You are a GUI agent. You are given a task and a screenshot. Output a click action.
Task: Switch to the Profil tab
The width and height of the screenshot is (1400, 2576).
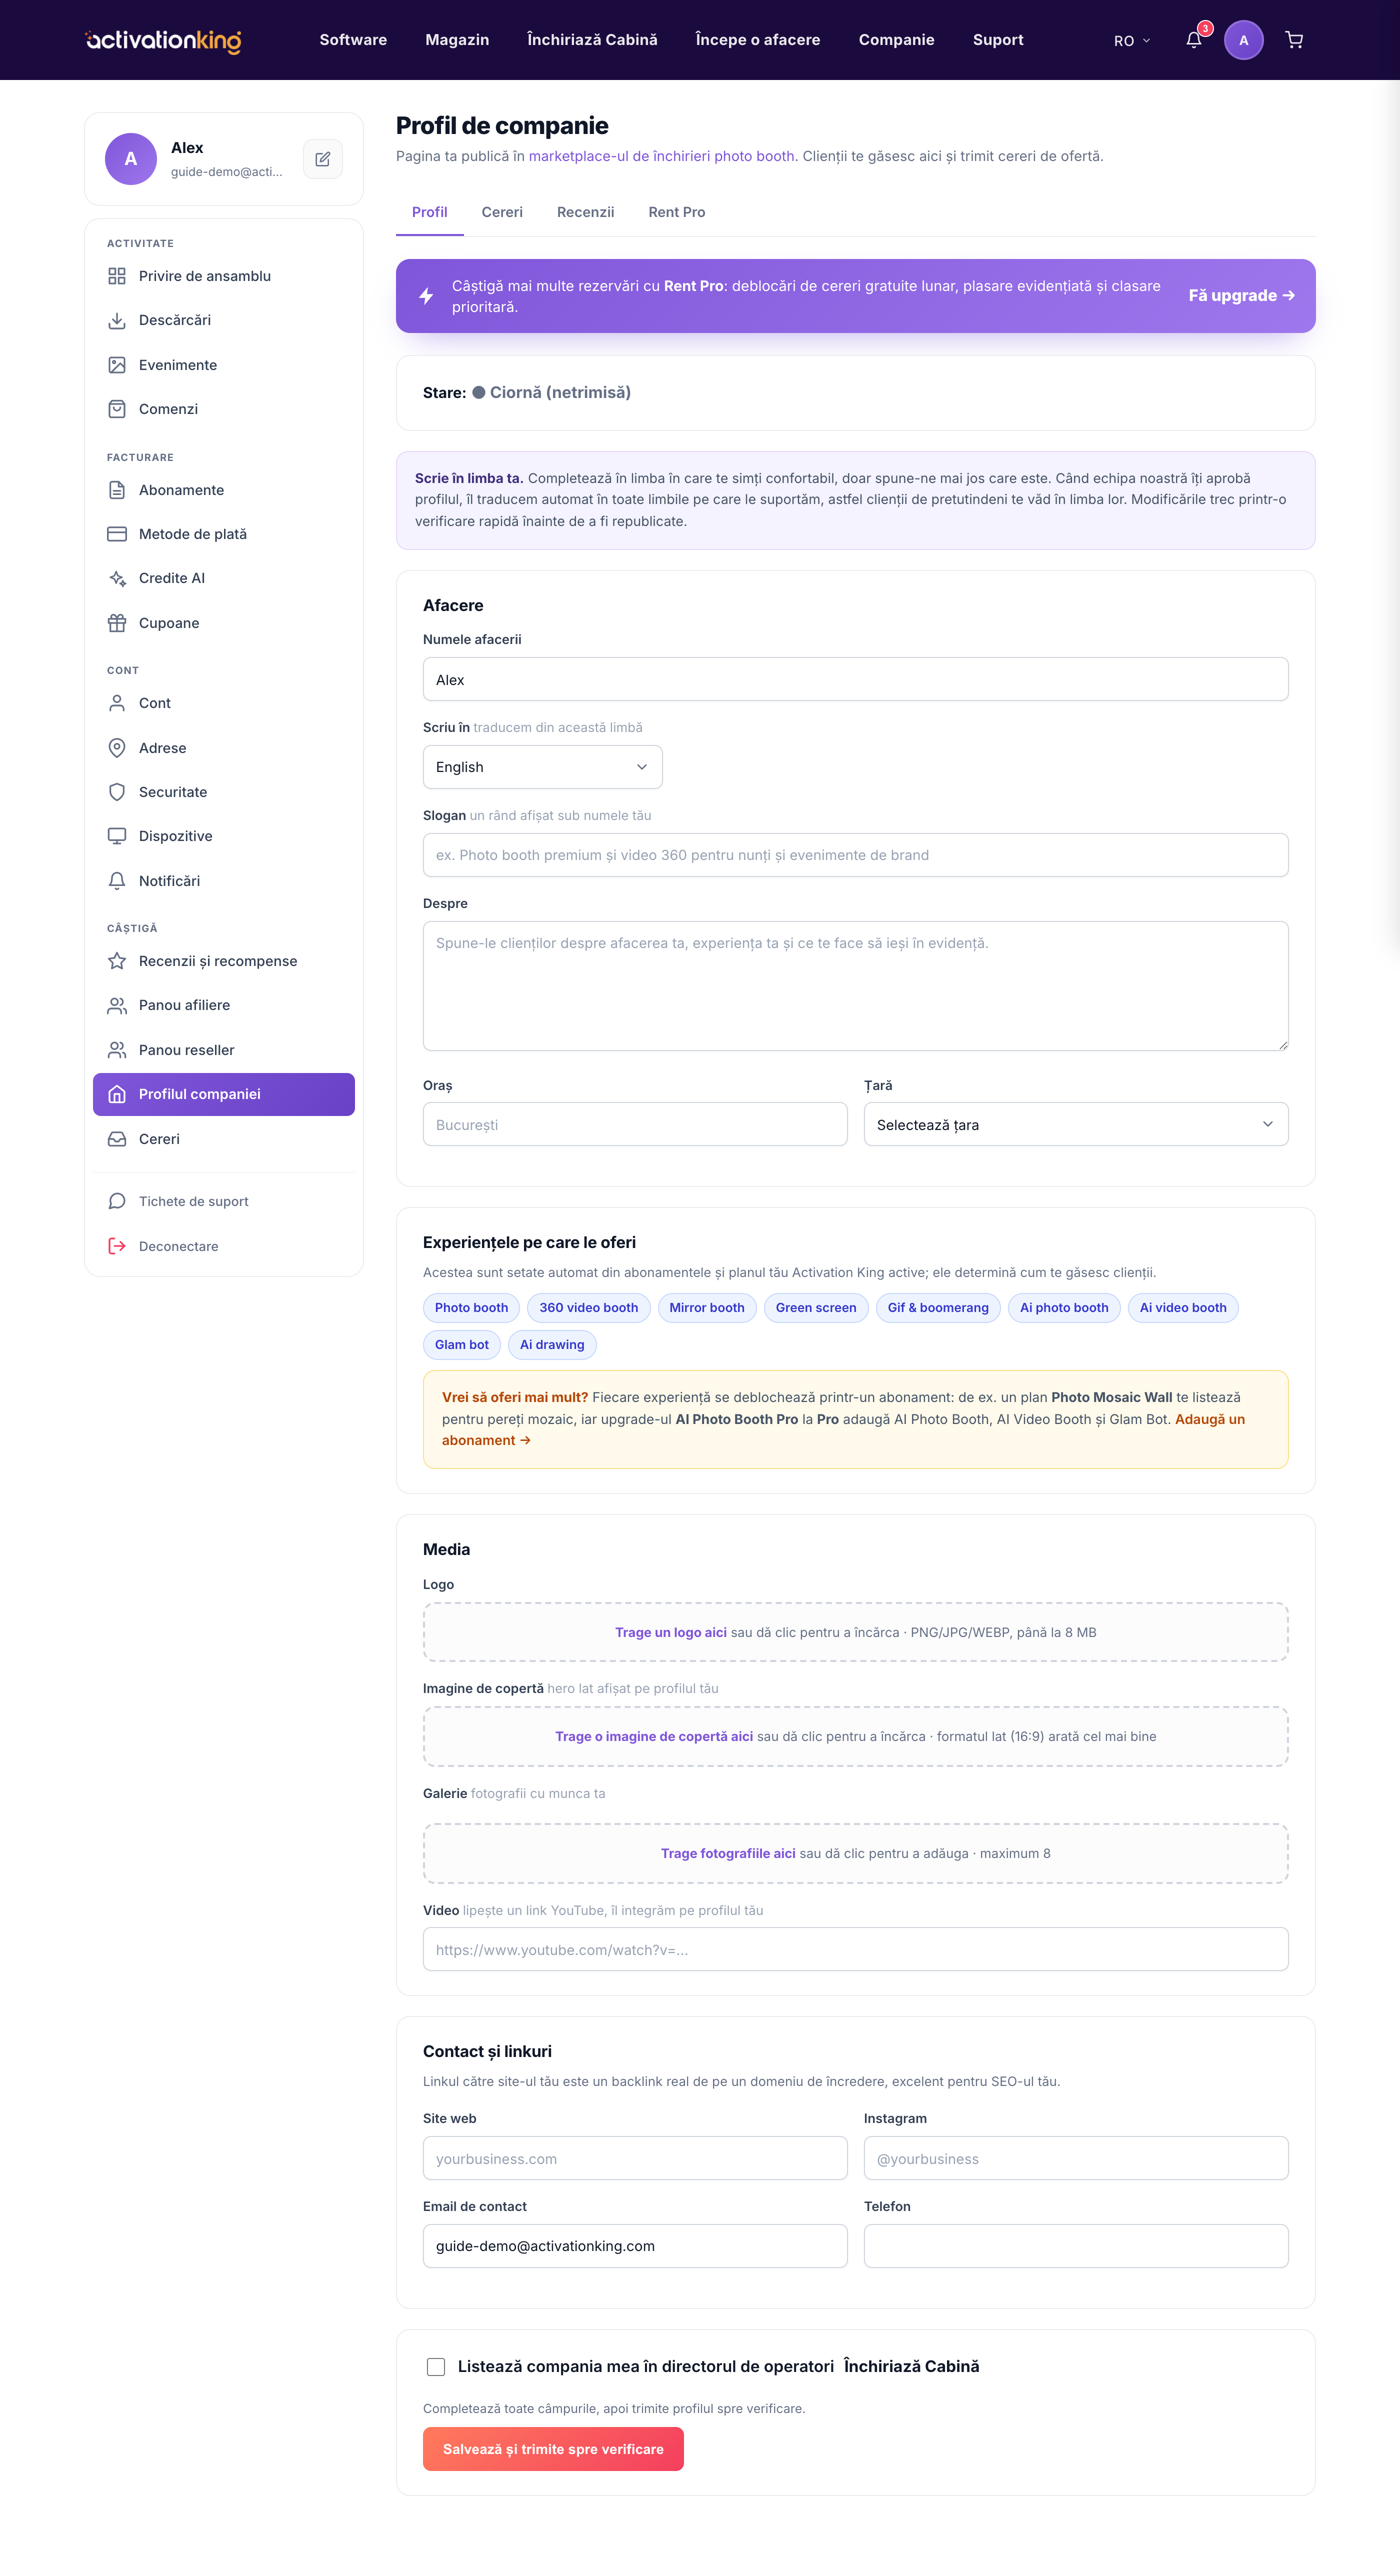[429, 212]
